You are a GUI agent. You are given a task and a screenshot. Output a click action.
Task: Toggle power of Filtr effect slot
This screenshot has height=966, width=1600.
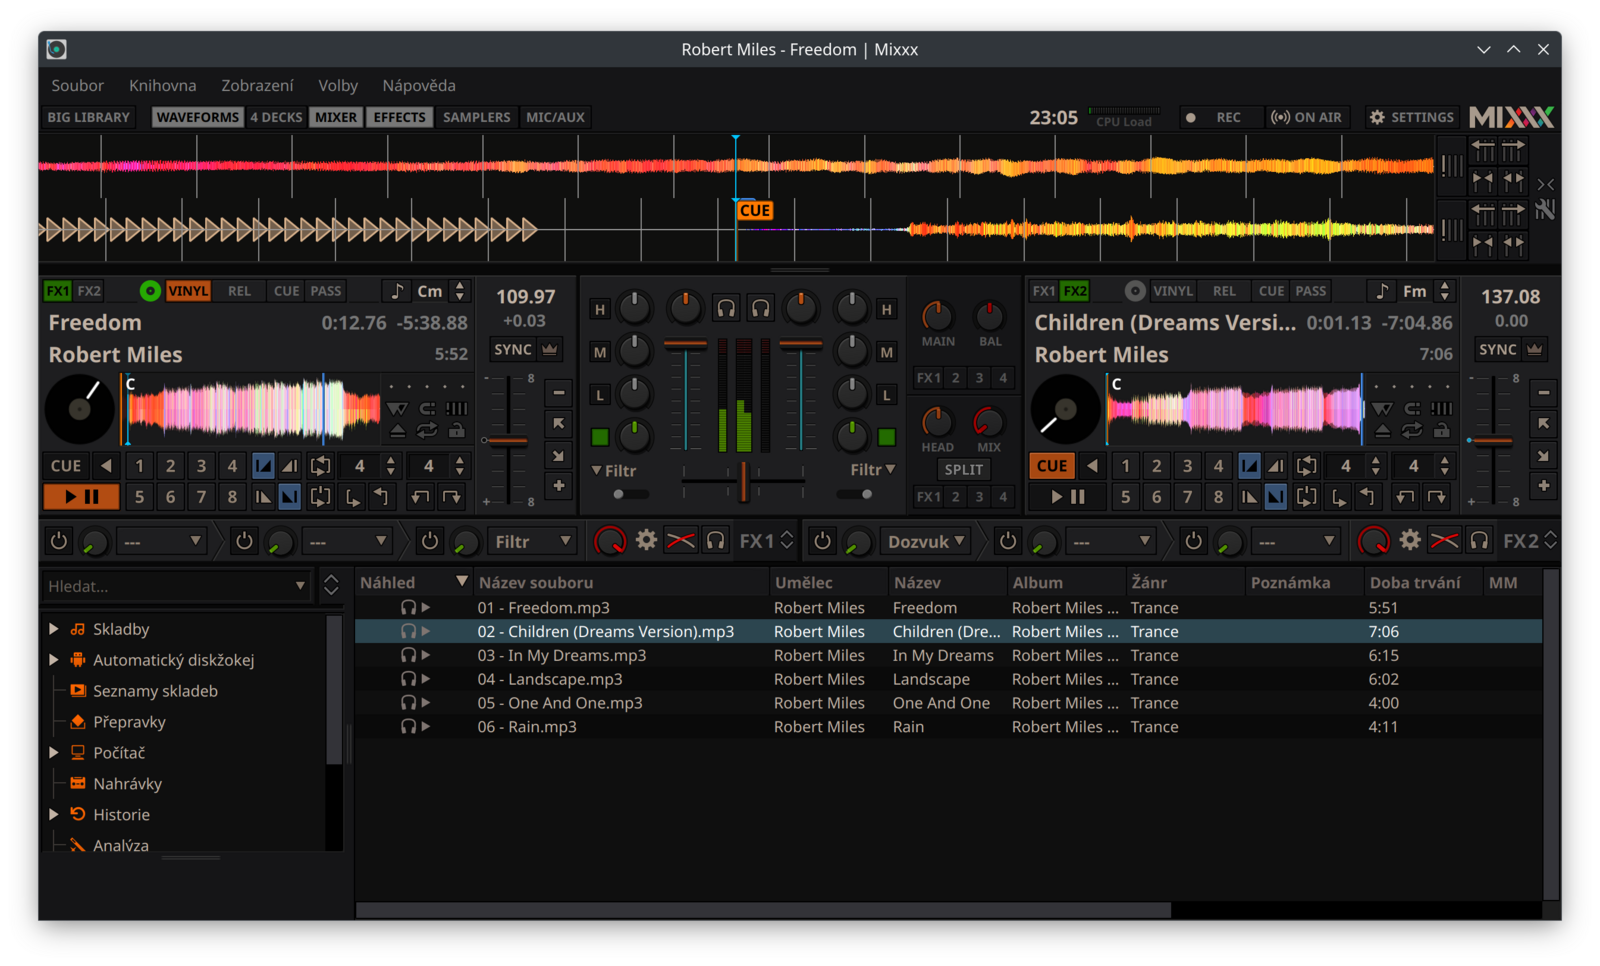point(429,541)
